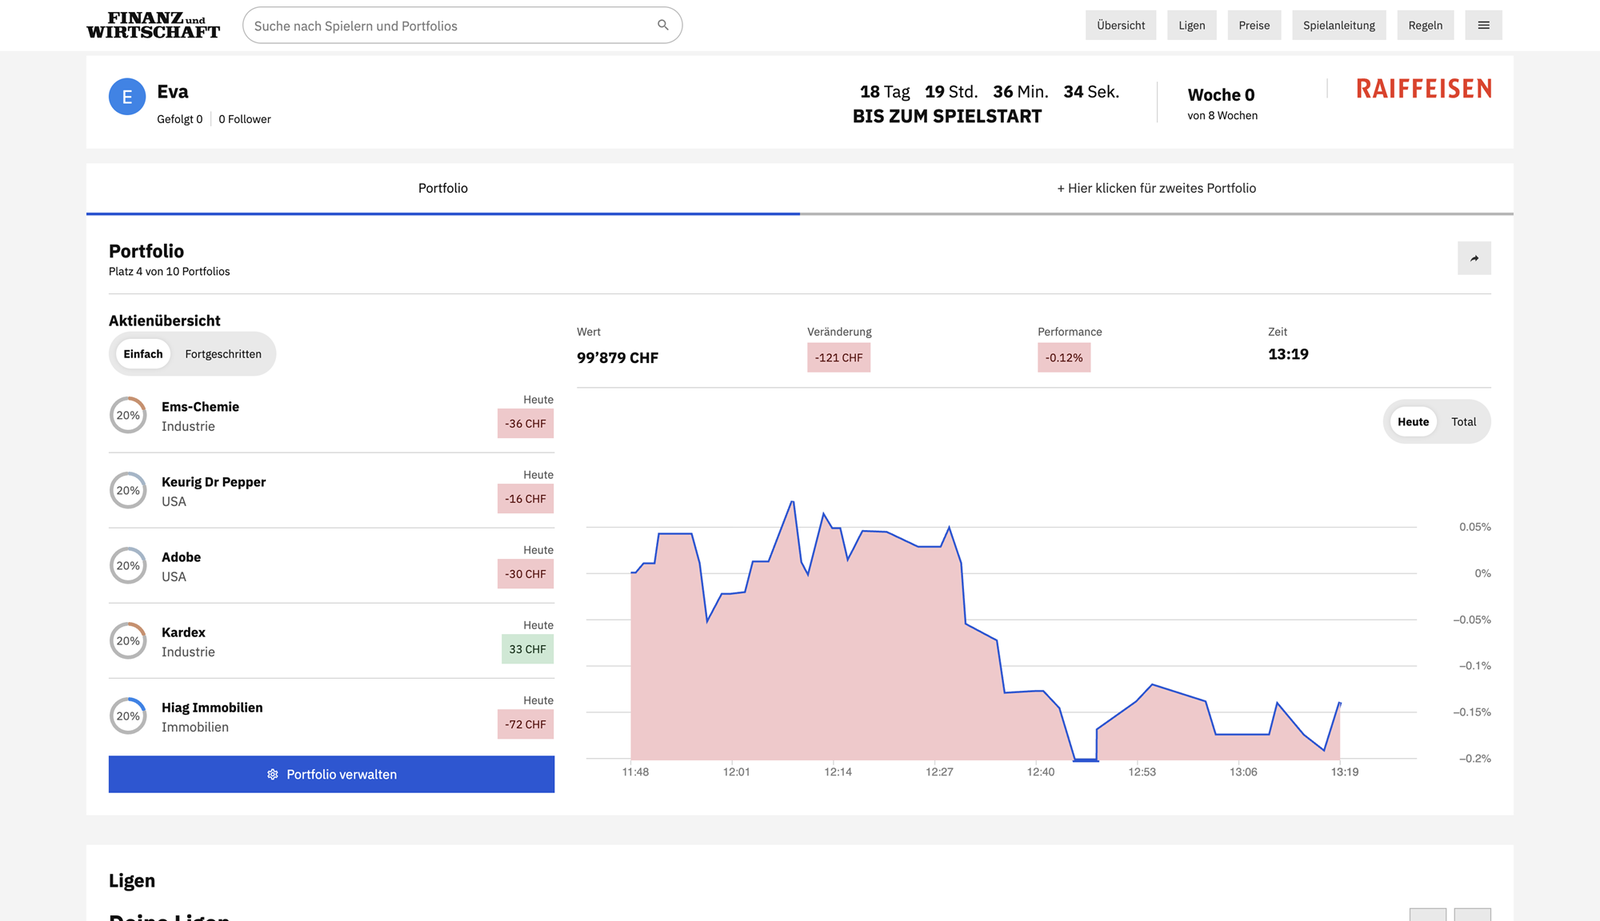This screenshot has width=1600, height=921.
Task: Click the player and portfolio search field
Action: 450,26
